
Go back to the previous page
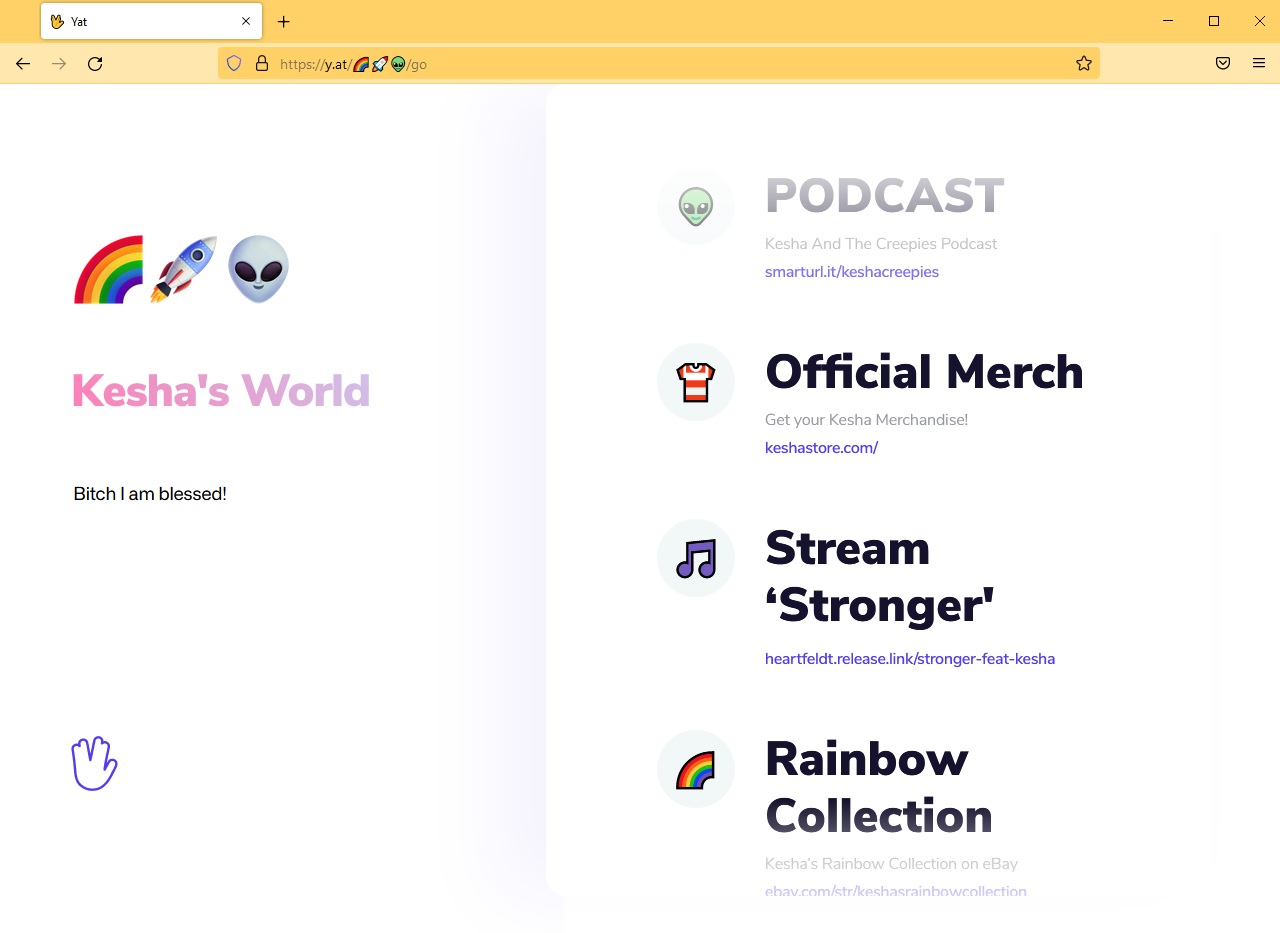point(23,64)
